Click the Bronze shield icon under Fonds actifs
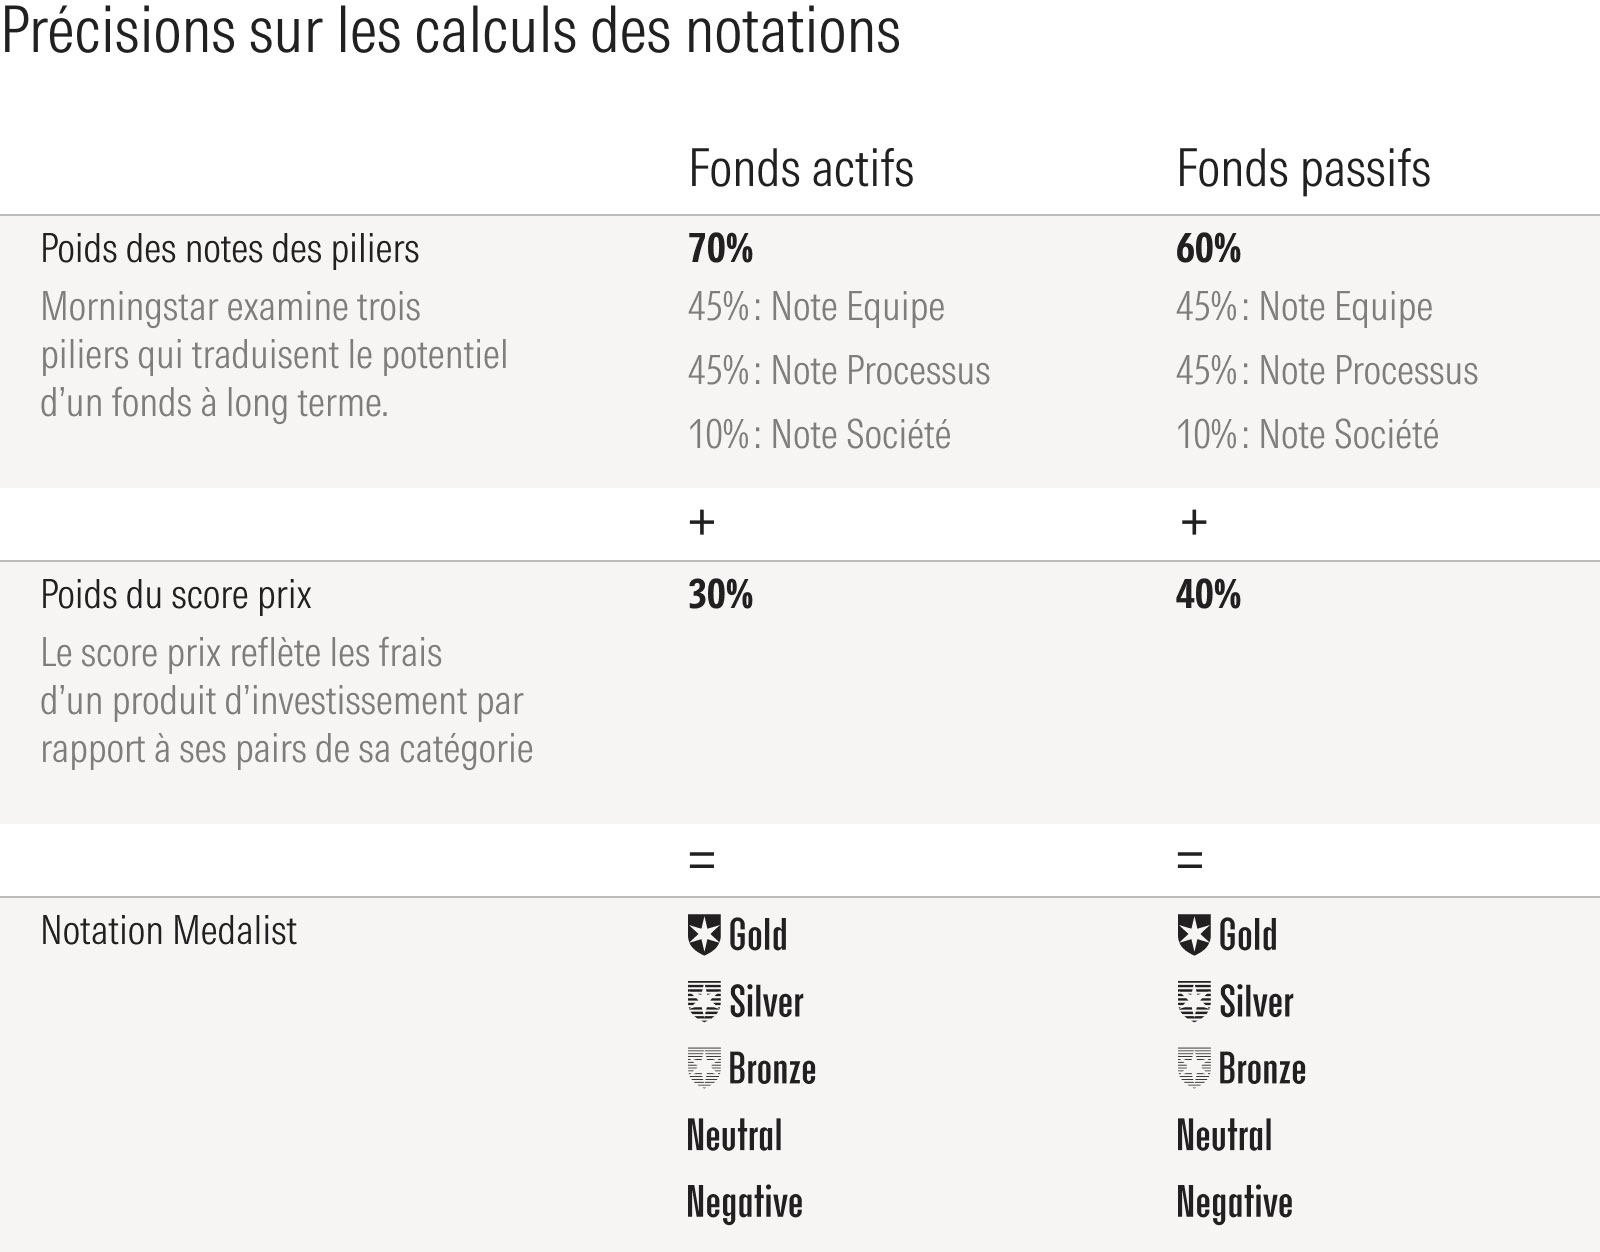1600x1252 pixels. pyautogui.click(x=704, y=1068)
